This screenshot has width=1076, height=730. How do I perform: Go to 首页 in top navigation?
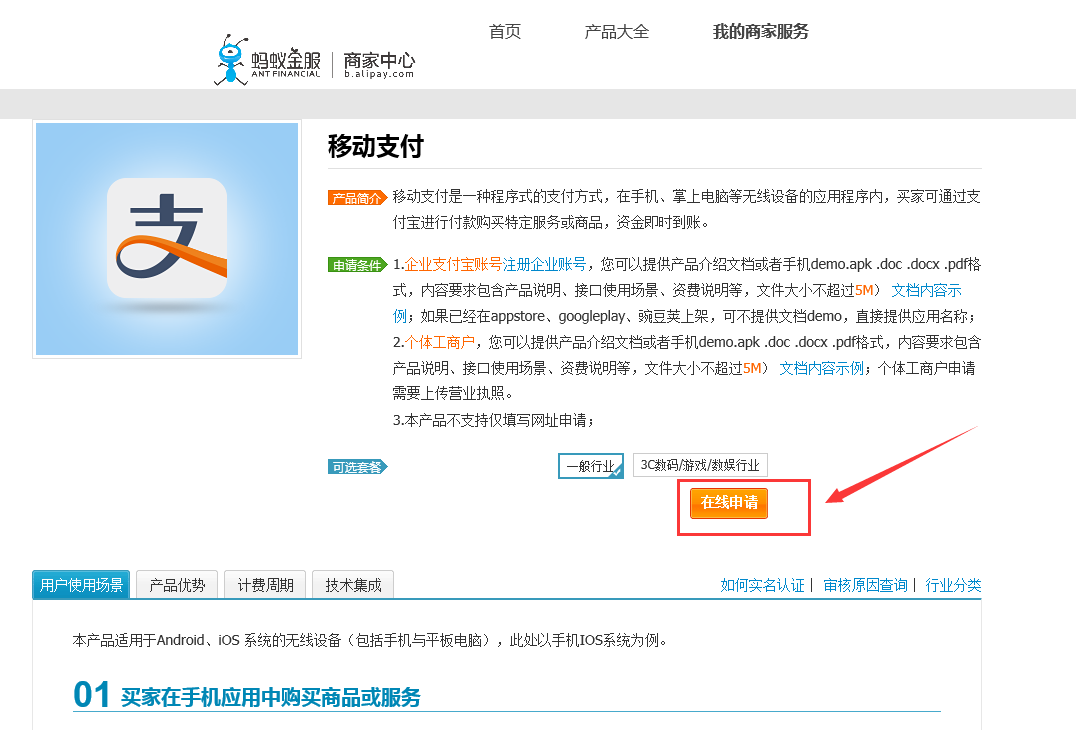(x=505, y=32)
